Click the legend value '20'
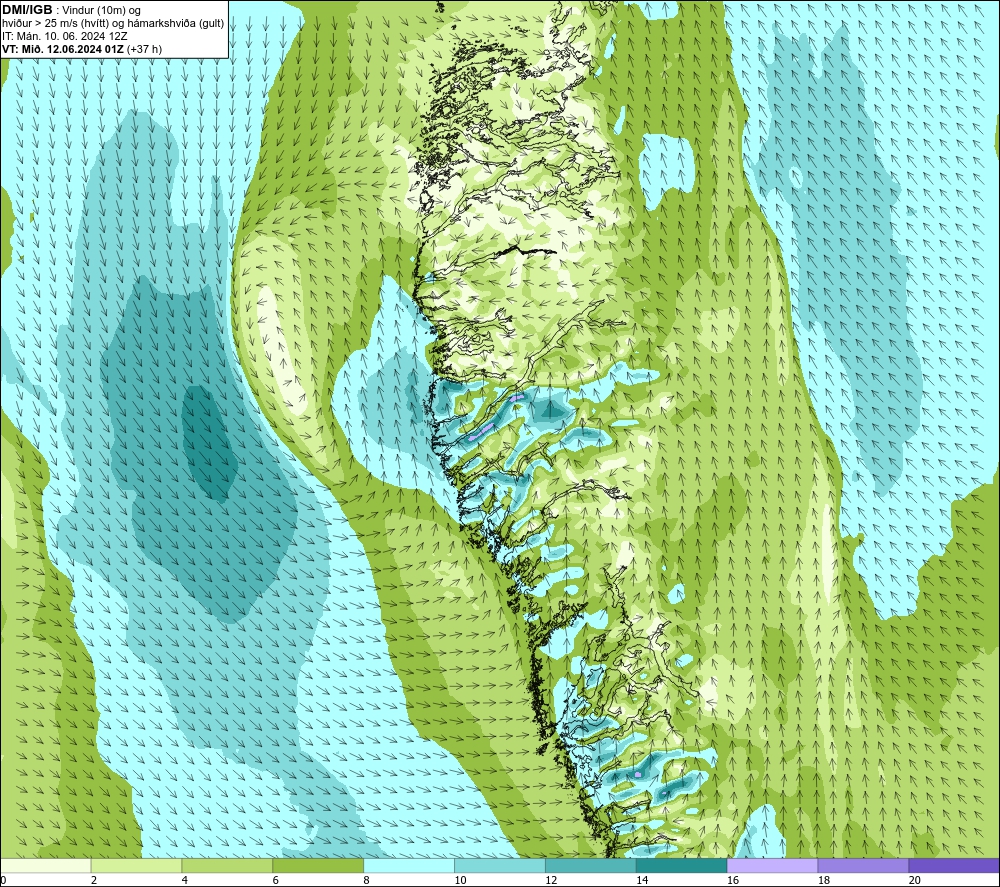 point(915,880)
